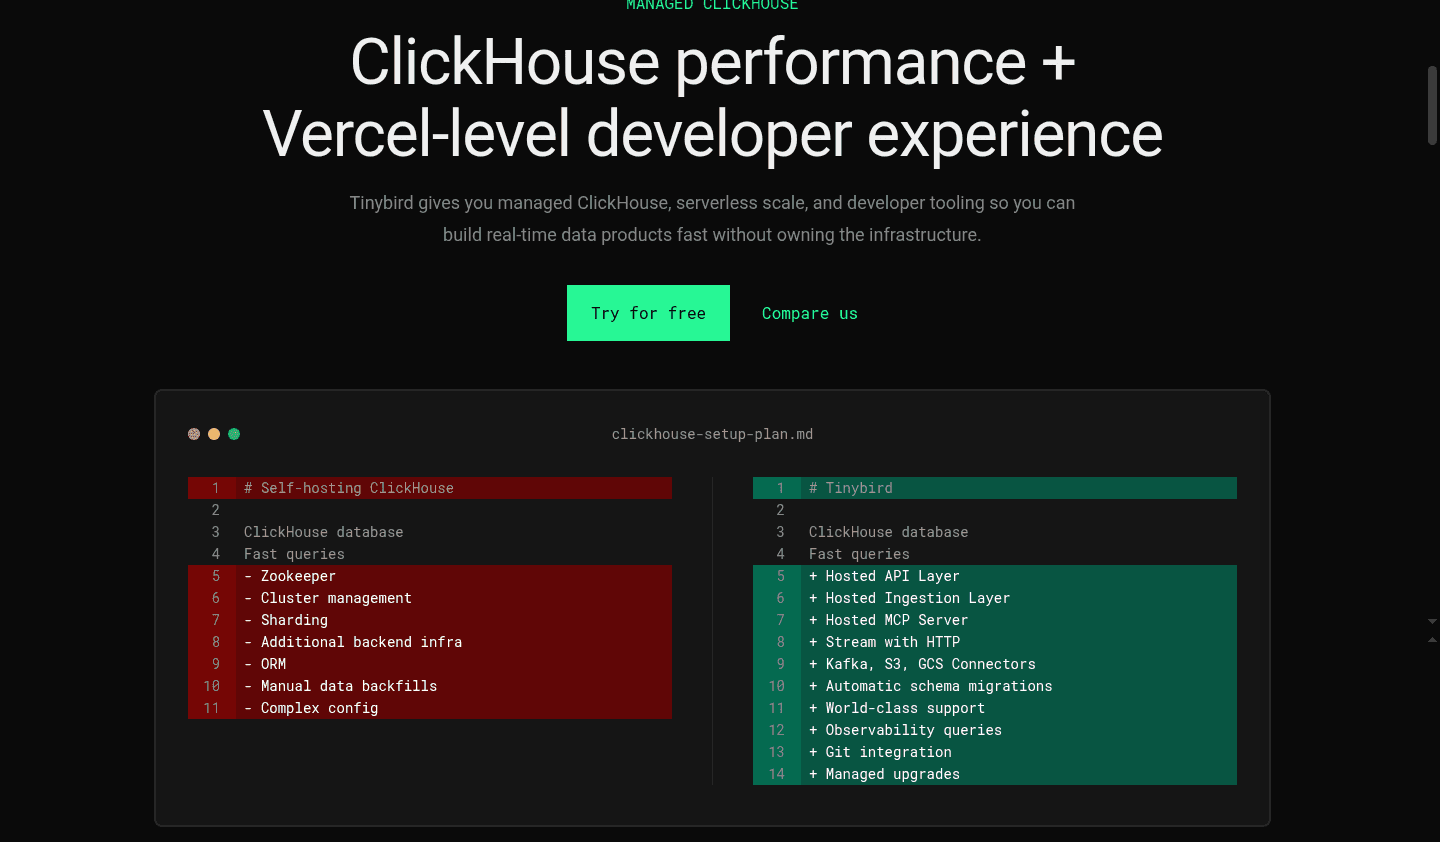Click the '+ Git integration' line
Viewport: 1440px width, 842px height.
995,752
